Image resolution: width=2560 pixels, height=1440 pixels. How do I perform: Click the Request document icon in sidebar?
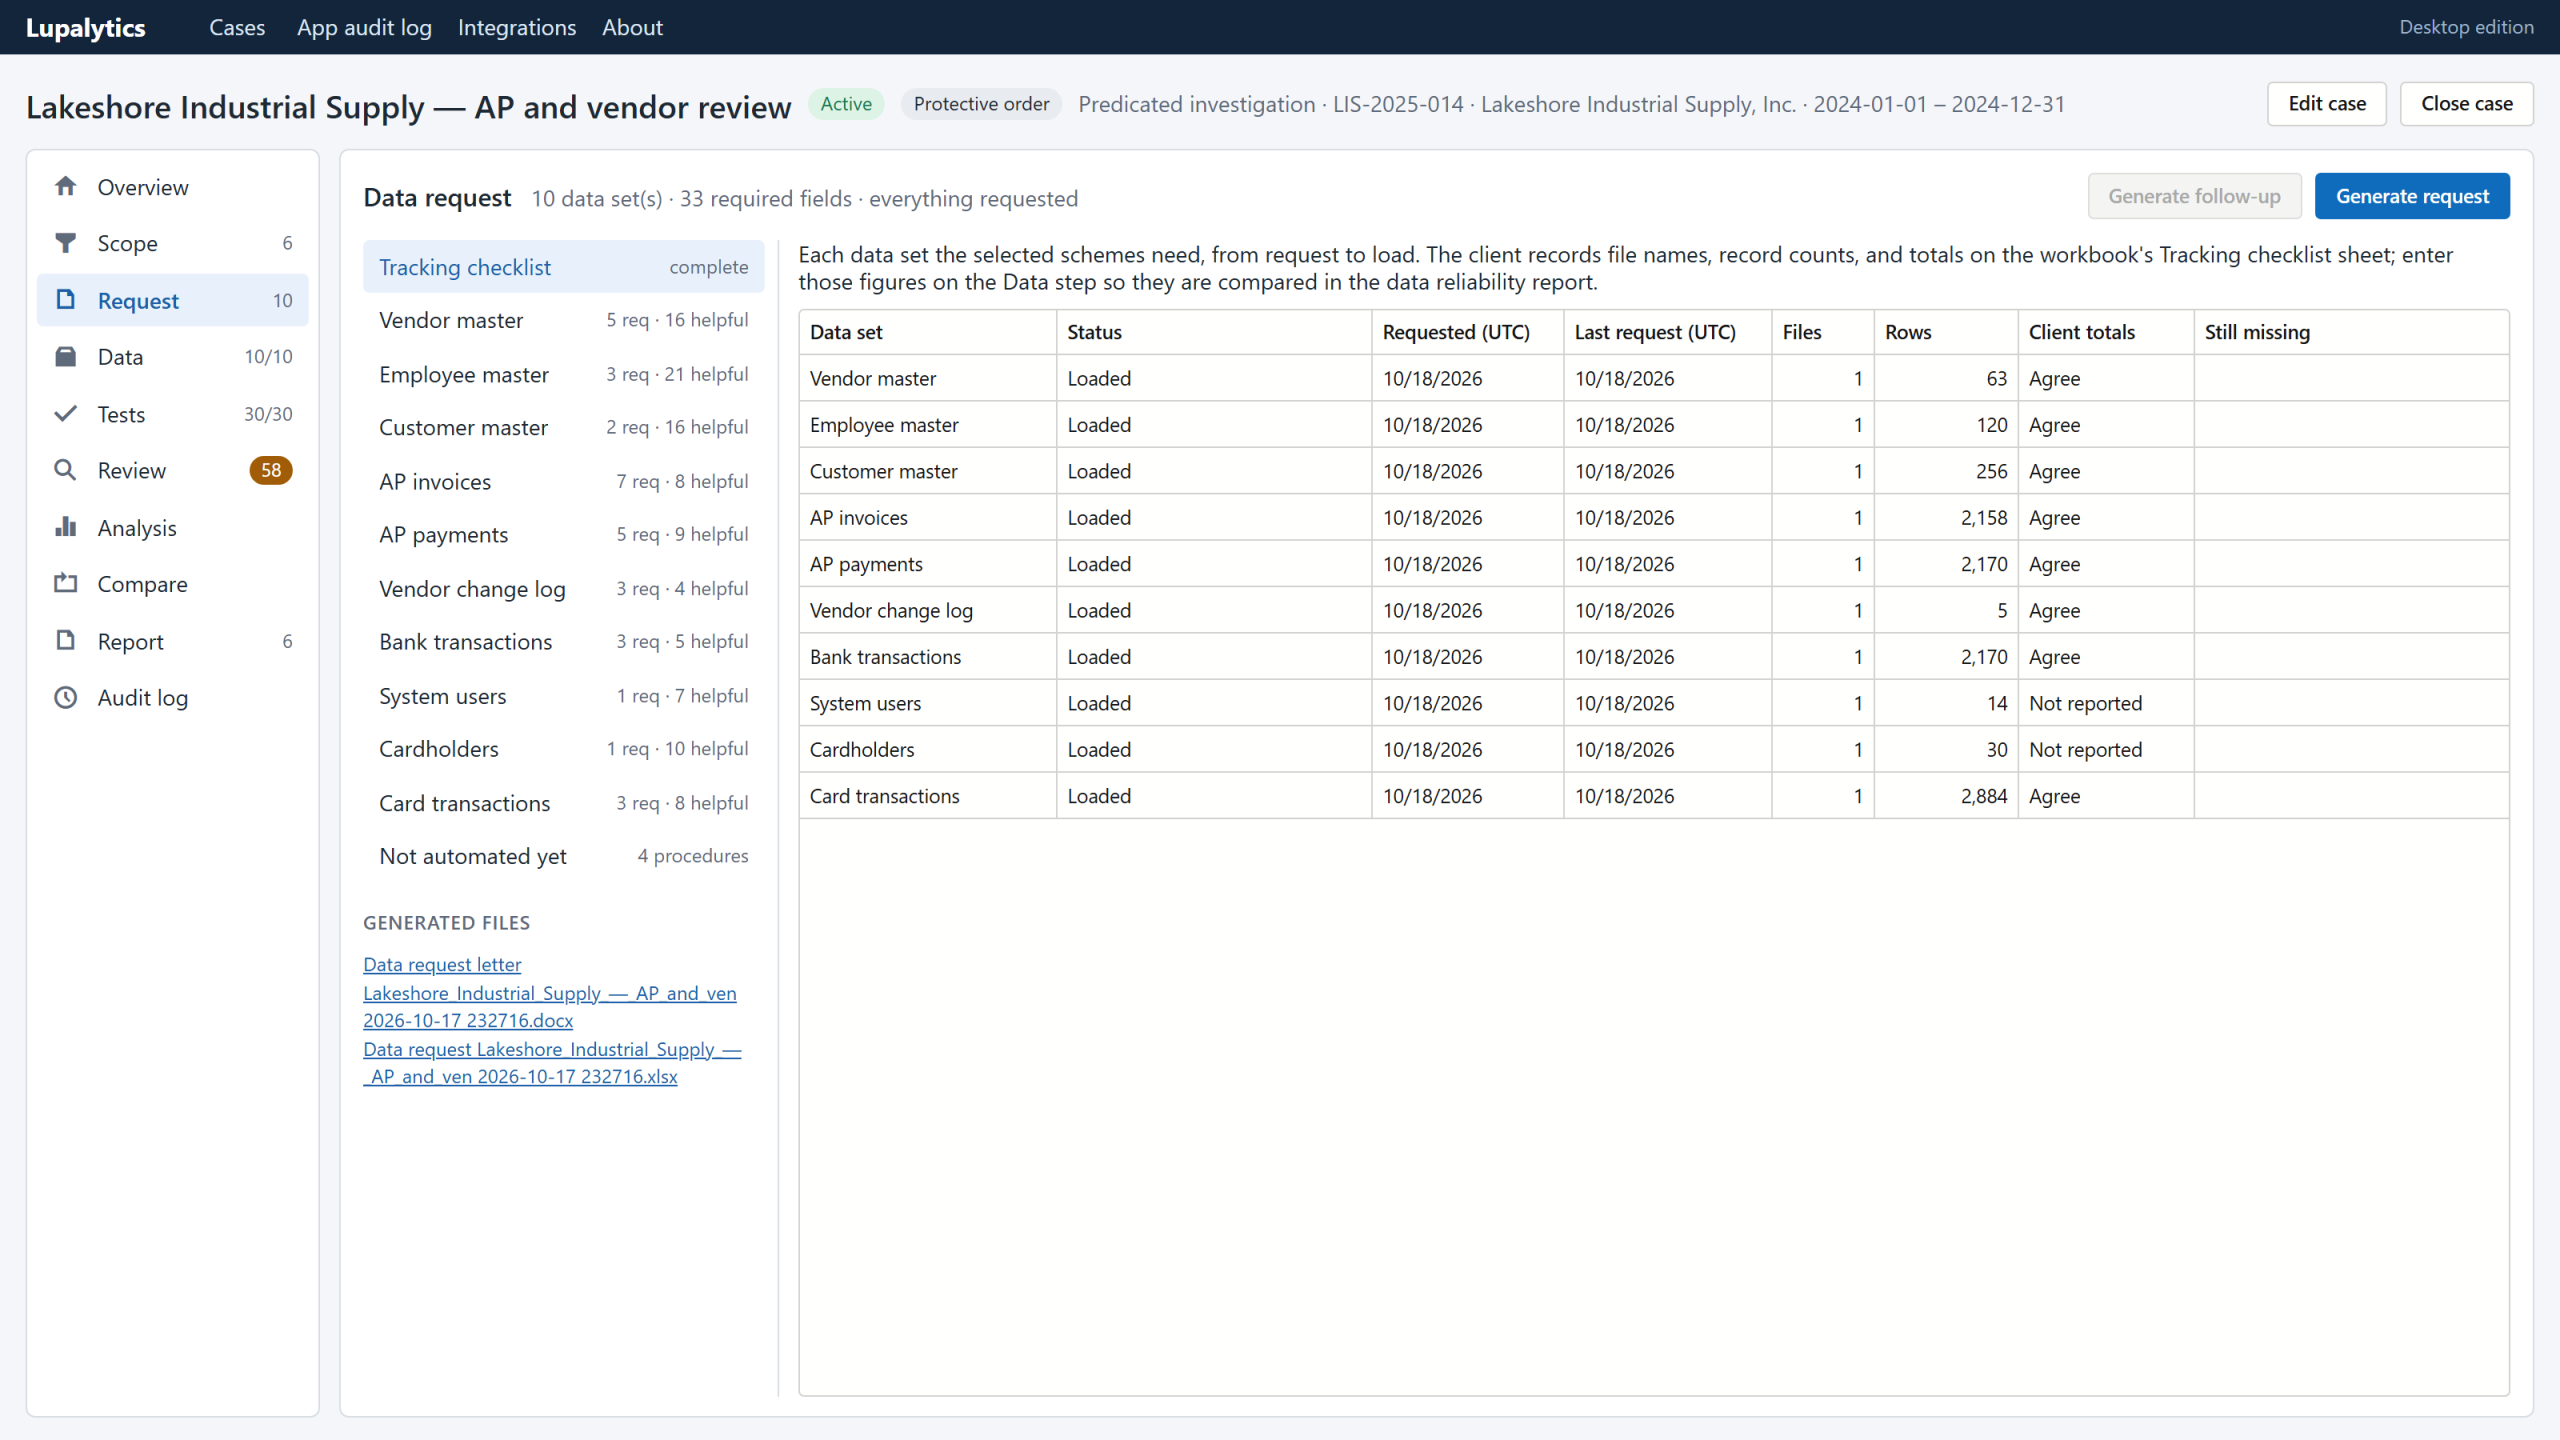(66, 300)
